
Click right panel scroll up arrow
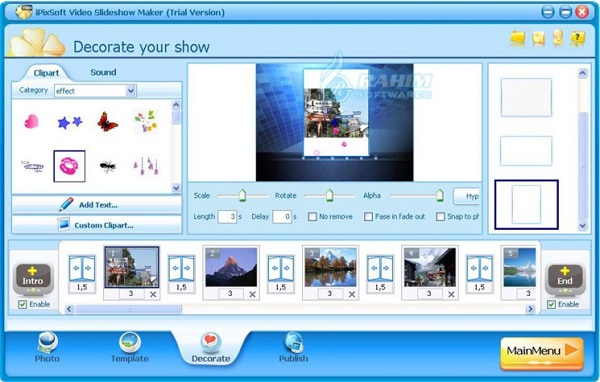583,73
